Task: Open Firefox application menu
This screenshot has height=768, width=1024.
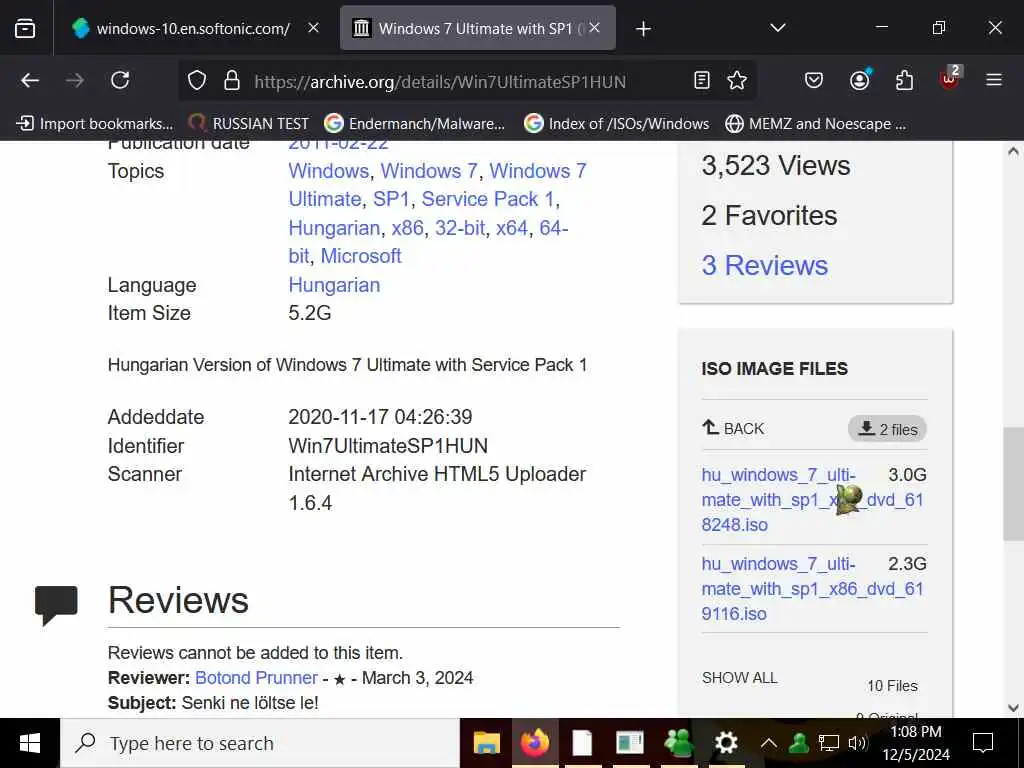Action: 994,80
